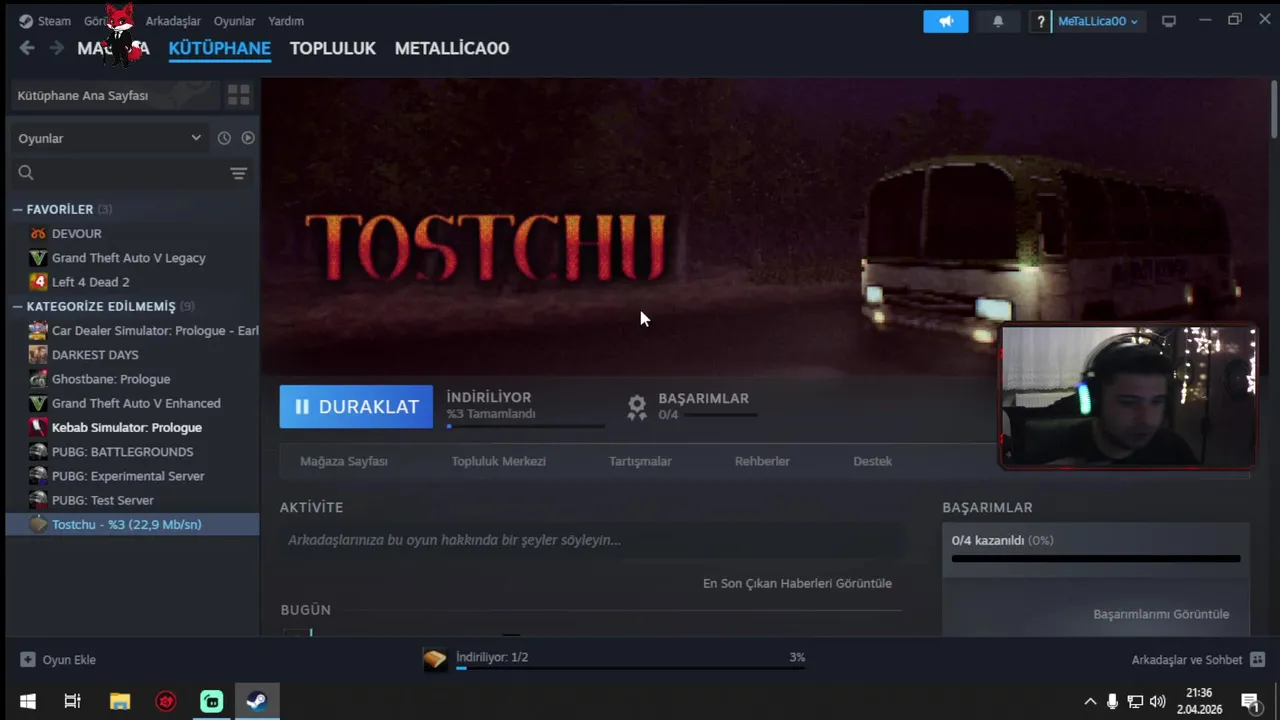The height and width of the screenshot is (720, 1280).
Task: Click Başarımlarını Görüntüle link
Action: [1161, 614]
